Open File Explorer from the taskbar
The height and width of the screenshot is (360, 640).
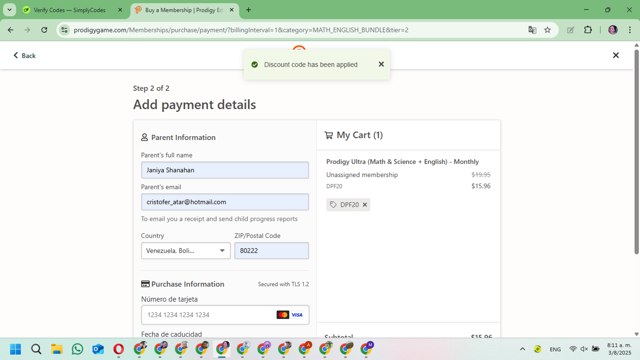[x=57, y=349]
